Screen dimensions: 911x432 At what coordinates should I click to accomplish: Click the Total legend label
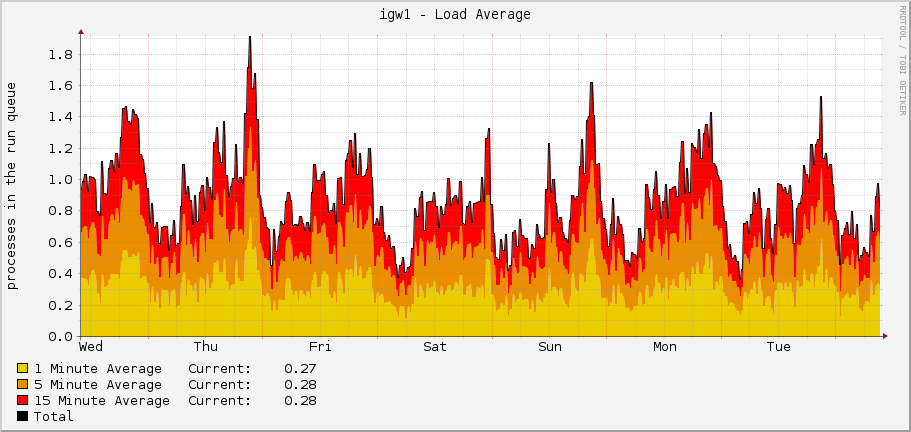(54, 416)
